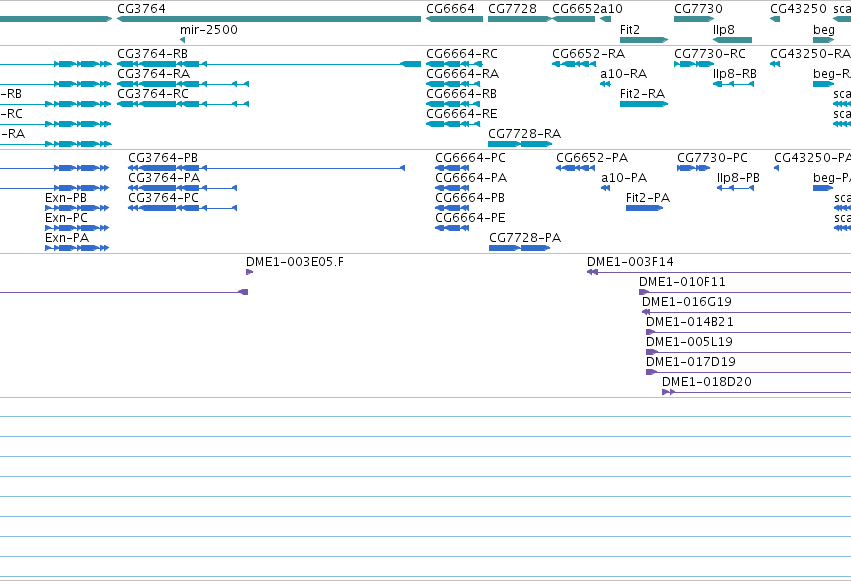The width and height of the screenshot is (851, 581).
Task: Select the Ilp8 gene bar
Action: [732, 40]
